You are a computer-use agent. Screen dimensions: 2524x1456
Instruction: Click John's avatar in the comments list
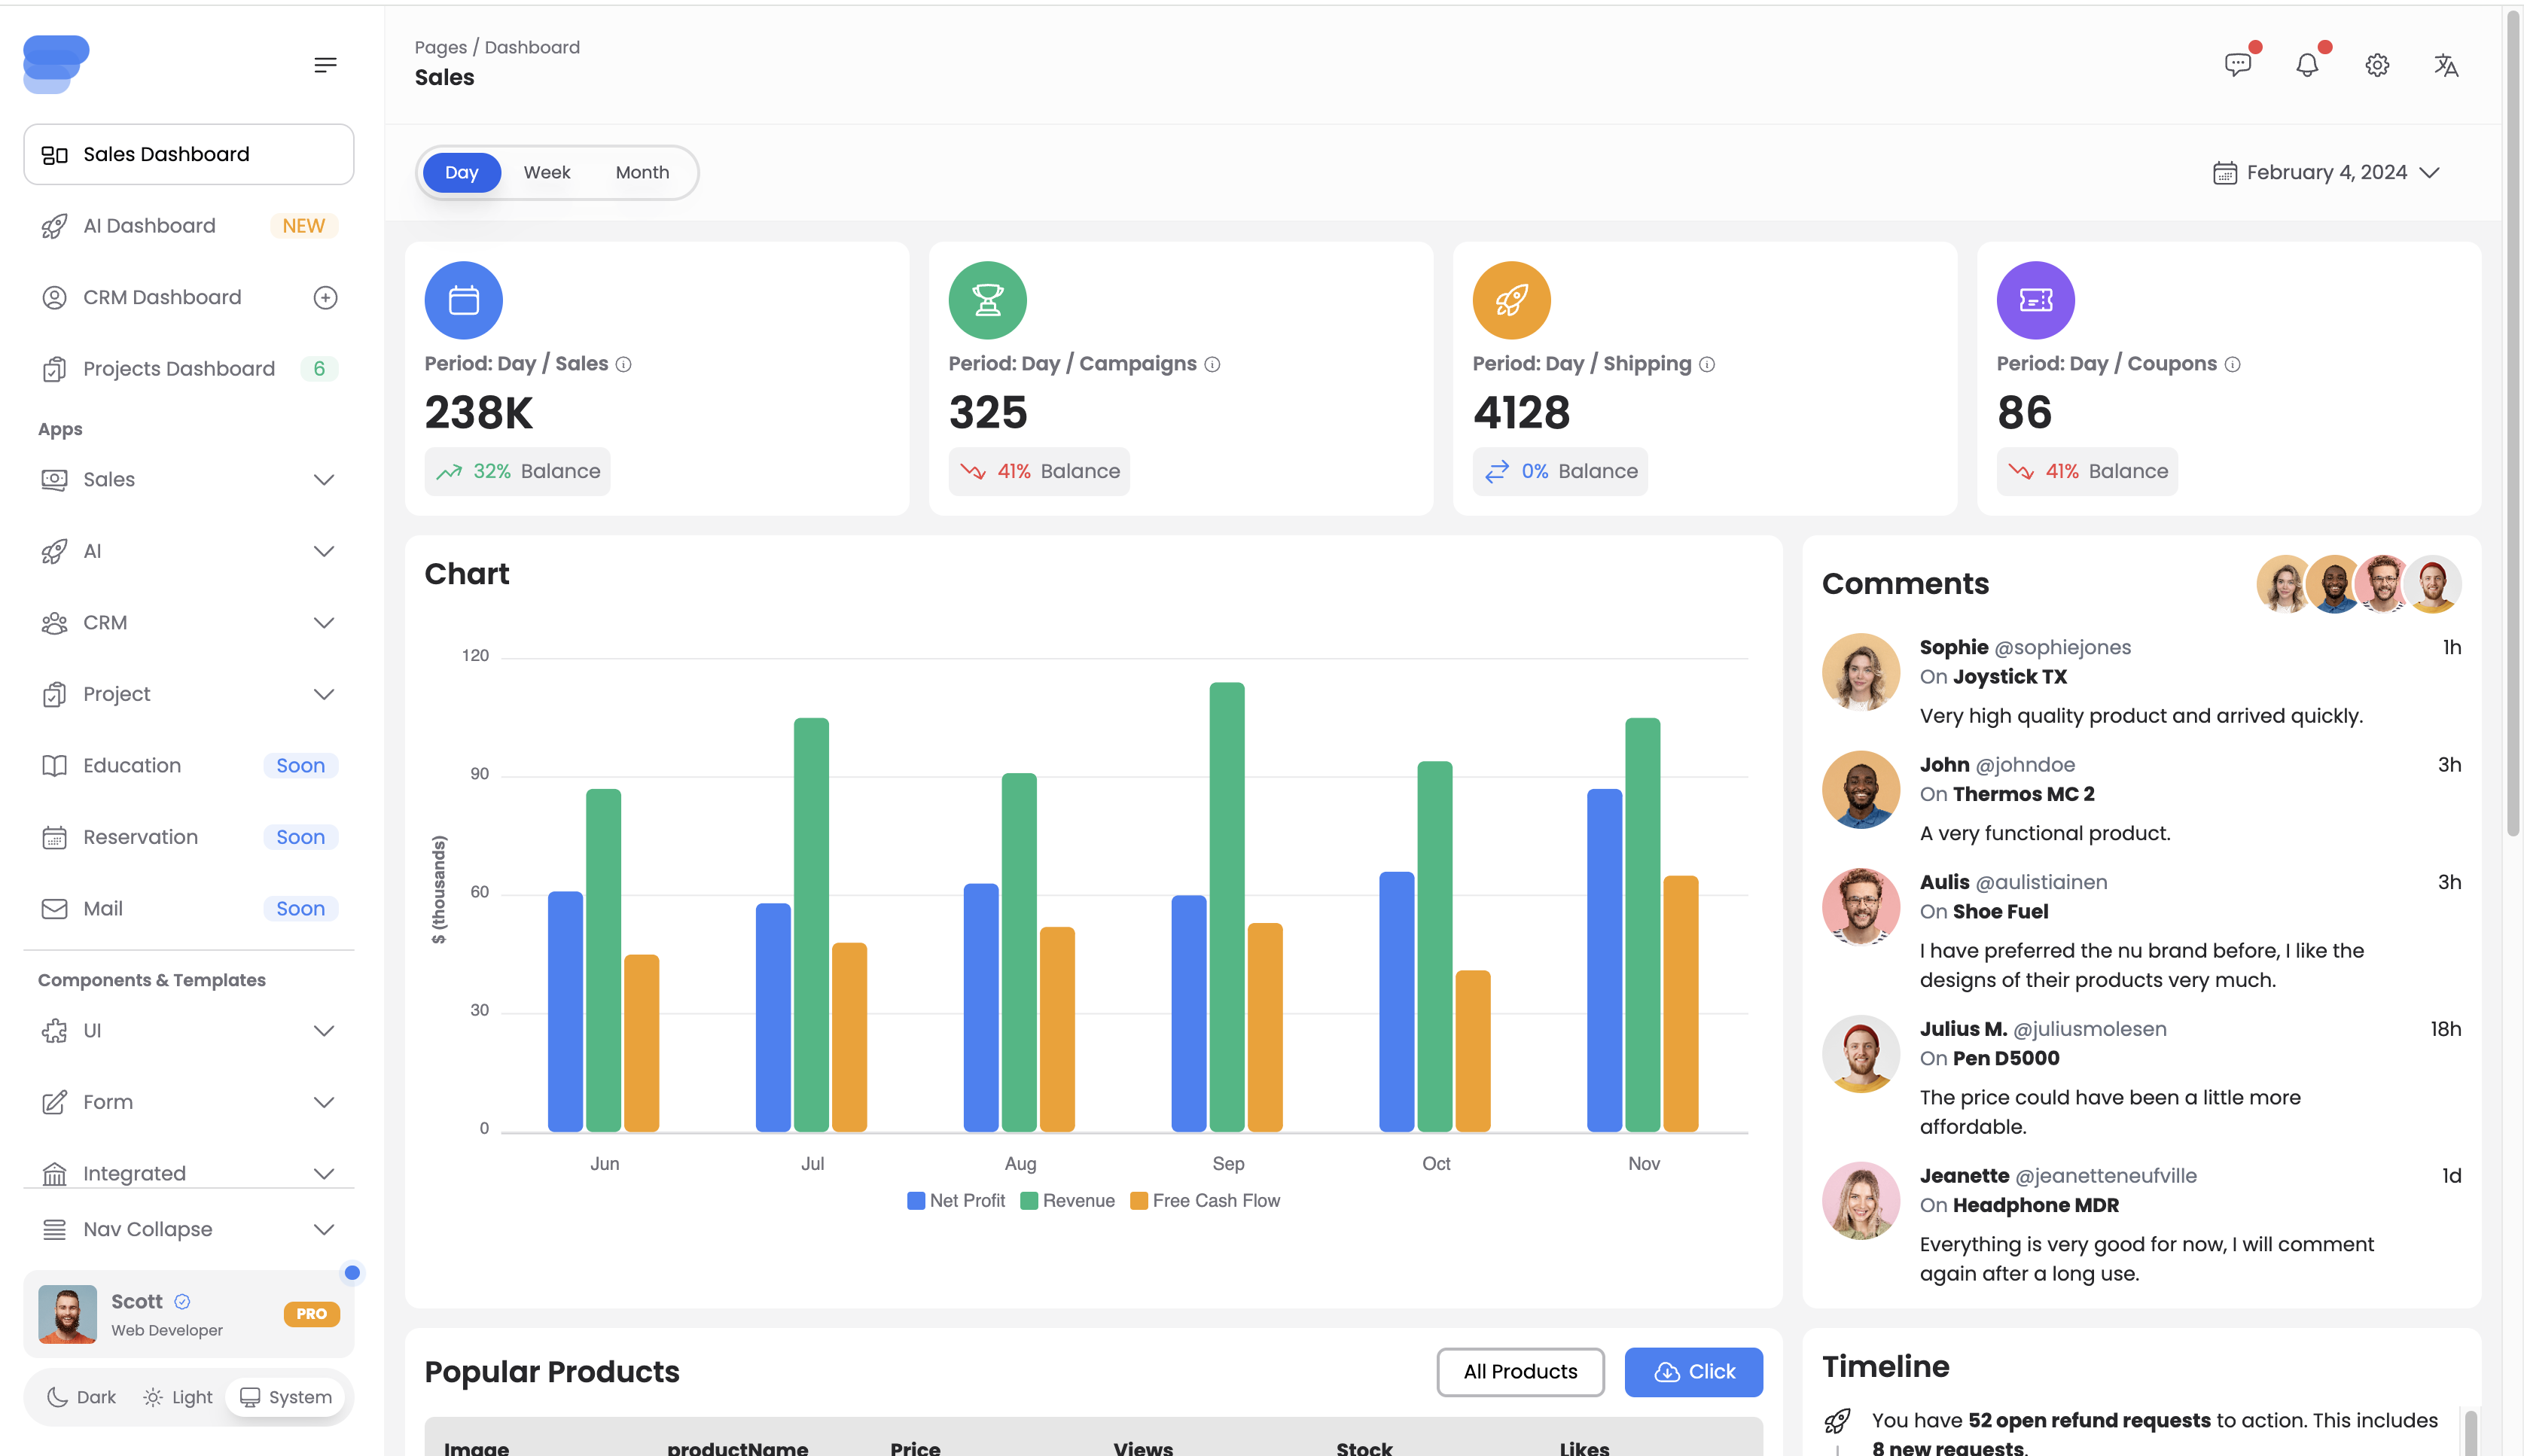(1860, 789)
